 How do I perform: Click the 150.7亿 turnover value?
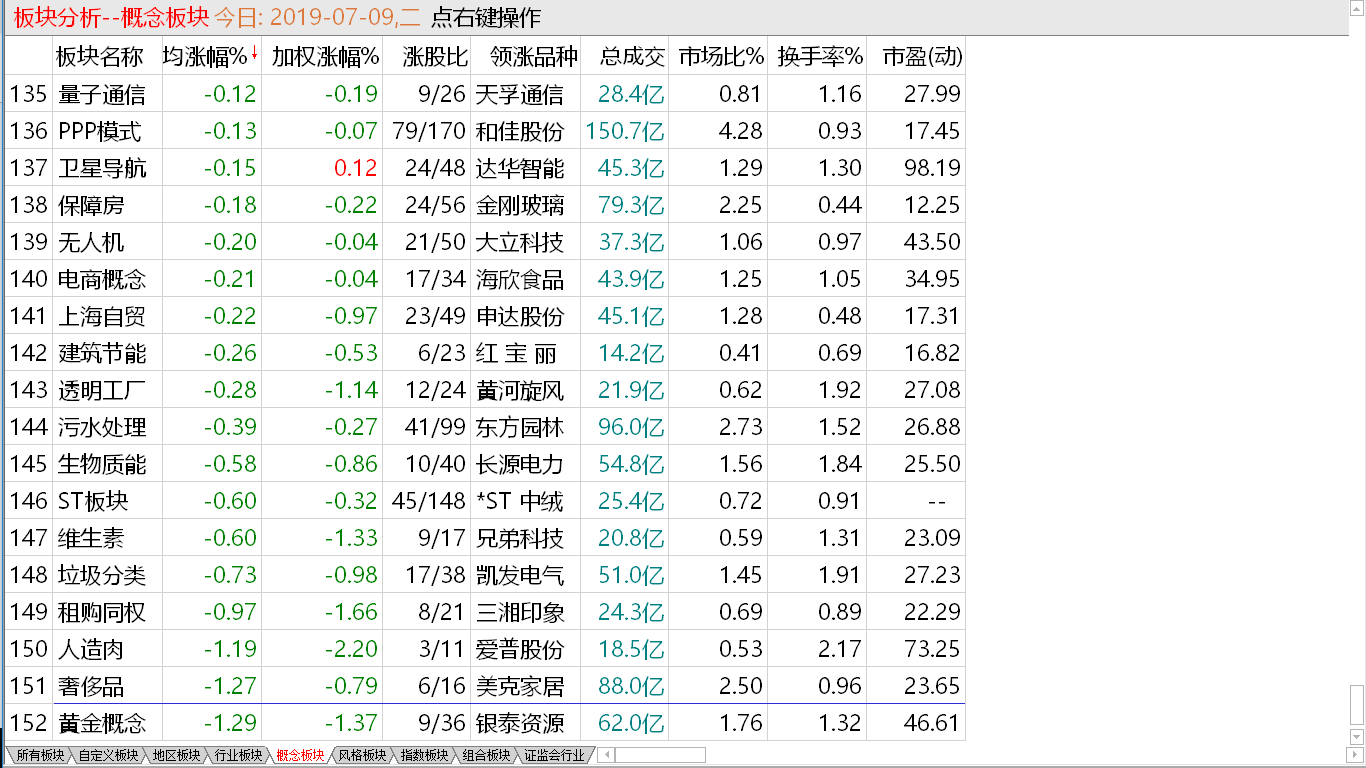(x=625, y=131)
